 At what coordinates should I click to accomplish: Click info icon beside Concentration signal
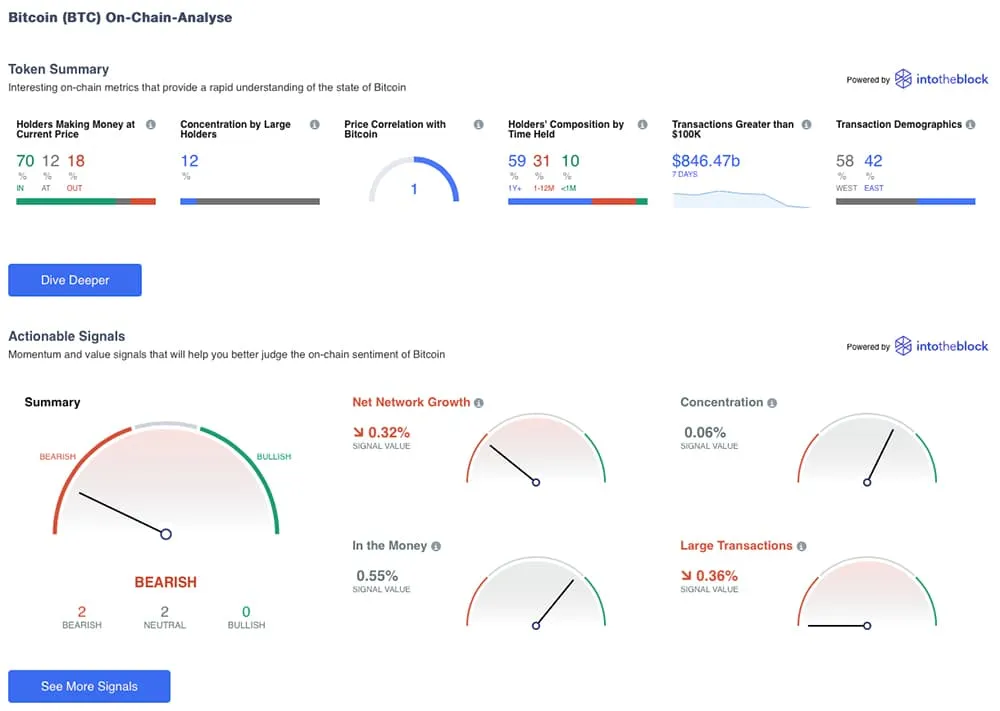coord(772,403)
